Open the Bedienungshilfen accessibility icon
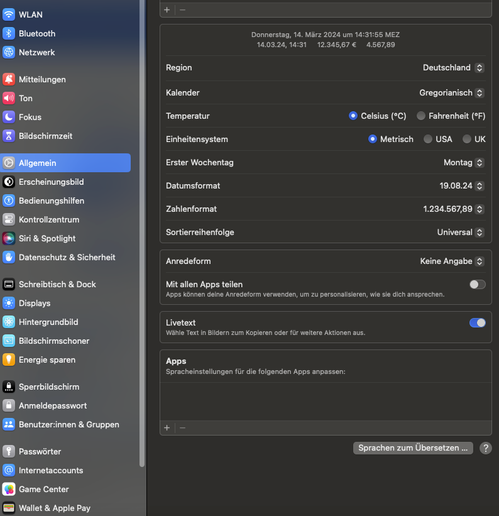This screenshot has height=516, width=499. 9,201
